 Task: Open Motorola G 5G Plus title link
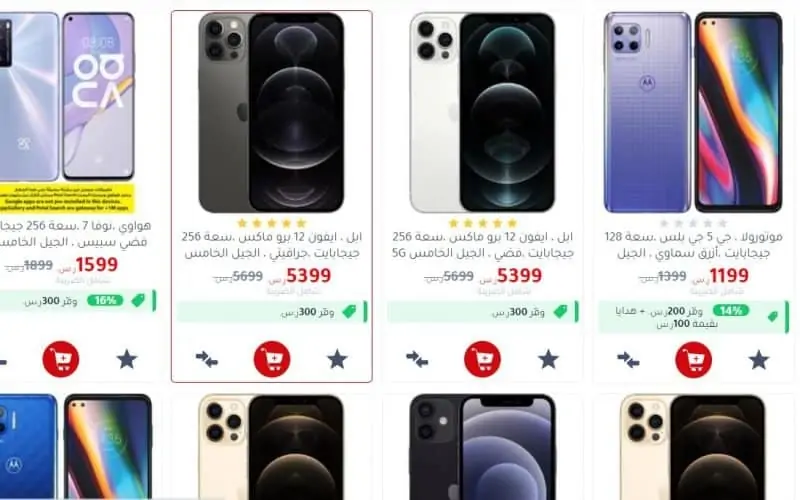click(693, 245)
